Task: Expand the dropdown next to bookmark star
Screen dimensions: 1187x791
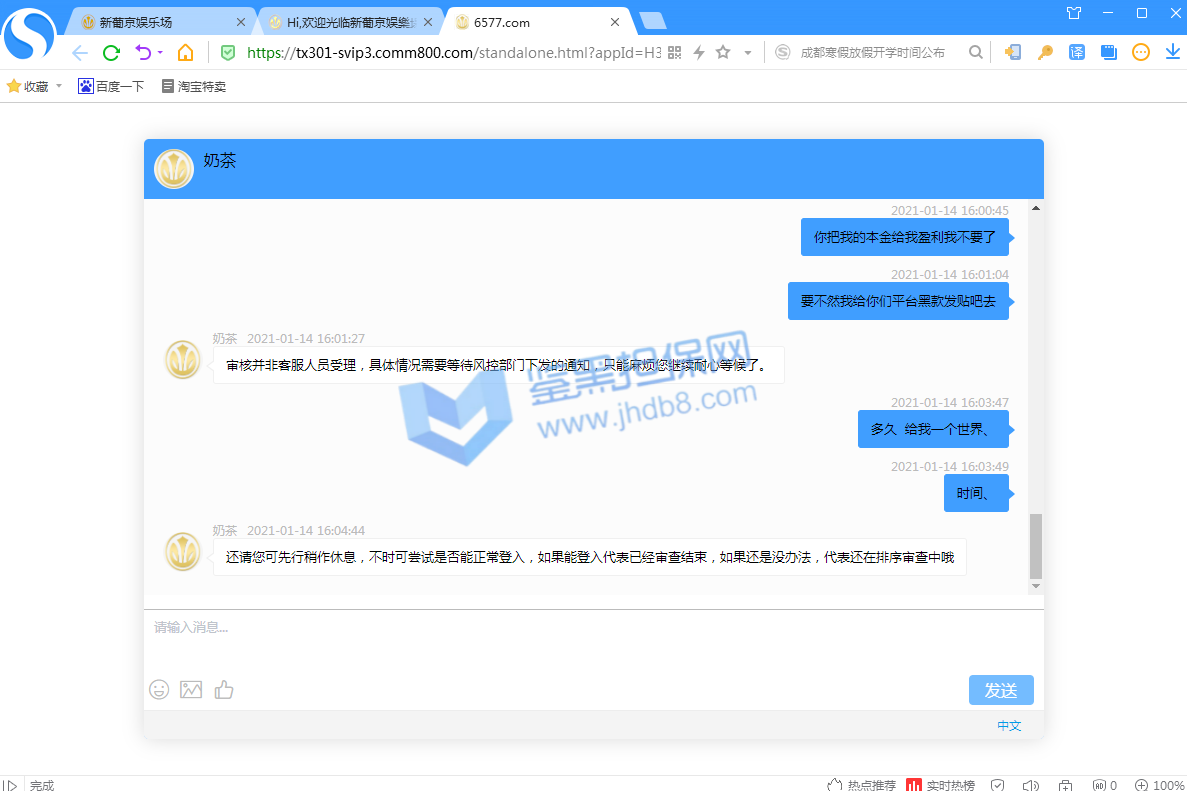Action: click(747, 53)
